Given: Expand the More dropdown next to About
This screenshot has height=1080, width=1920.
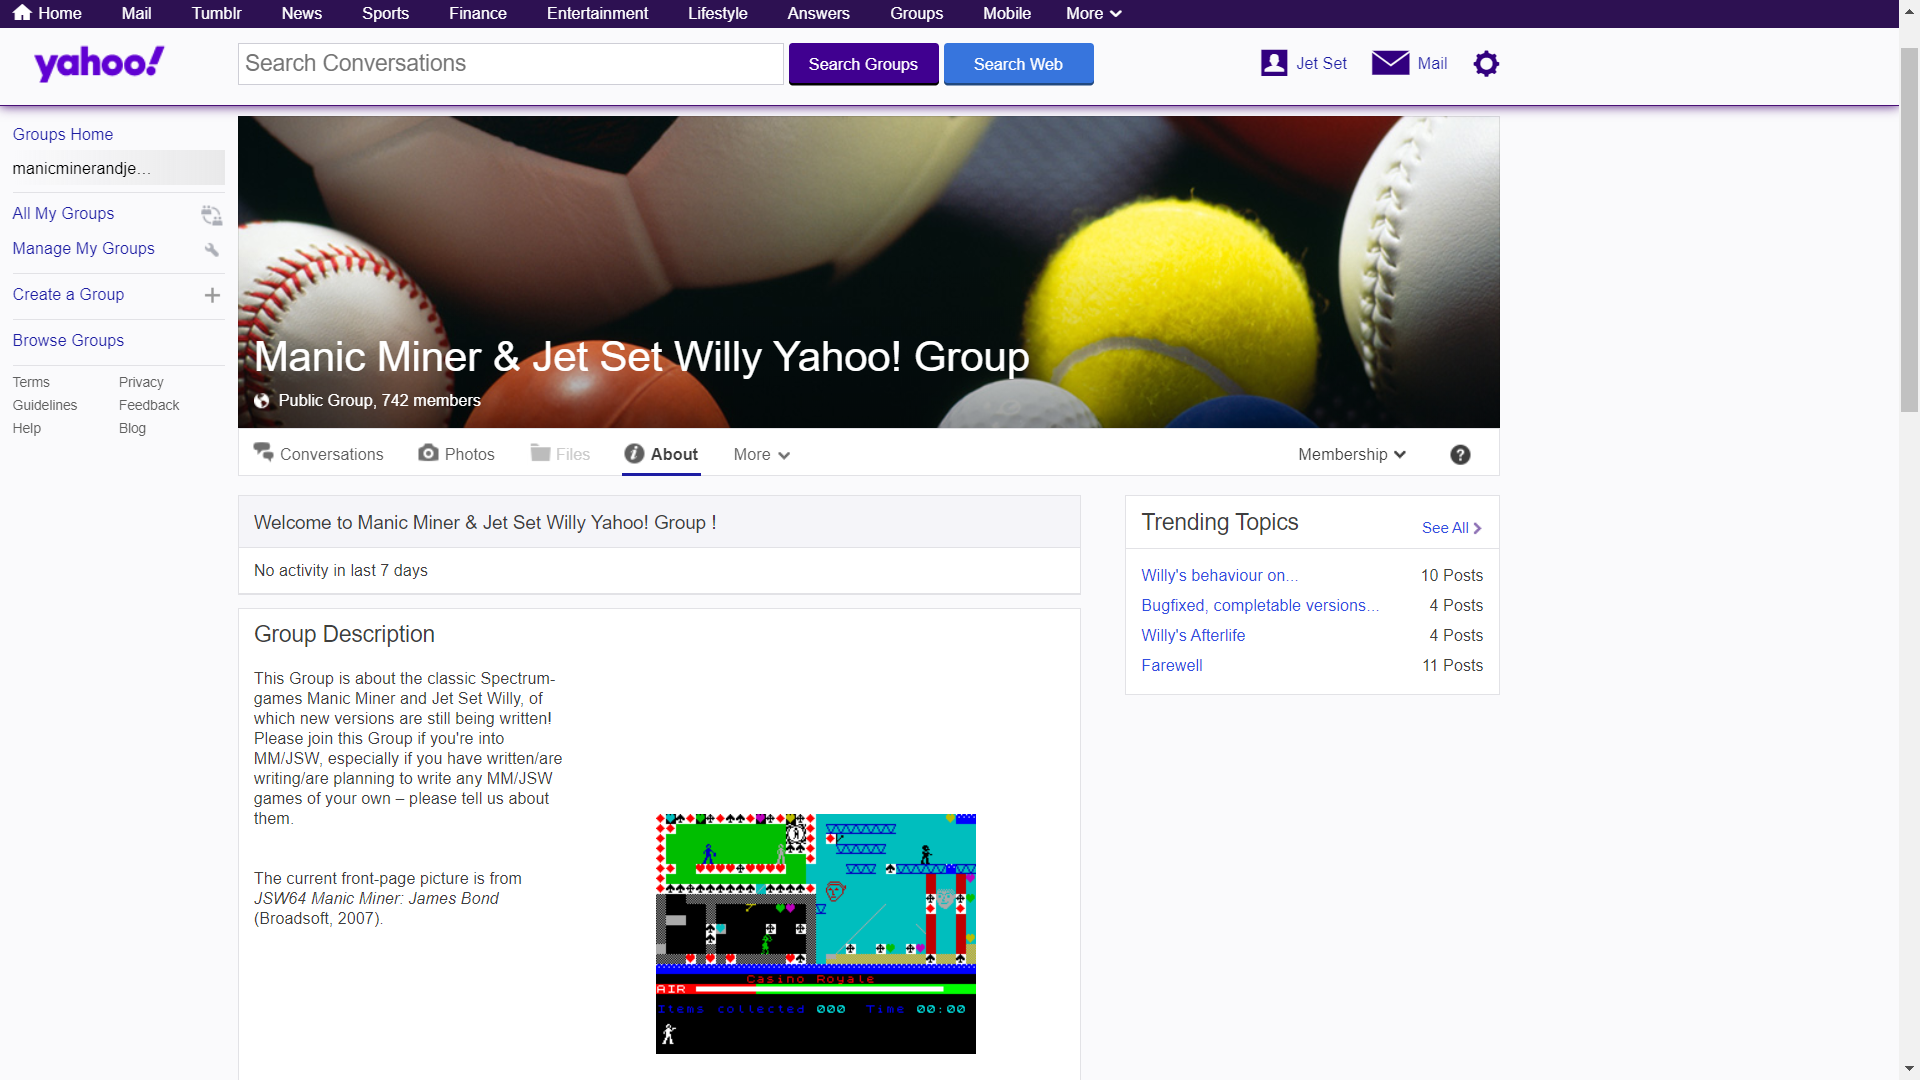Looking at the screenshot, I should tap(761, 454).
